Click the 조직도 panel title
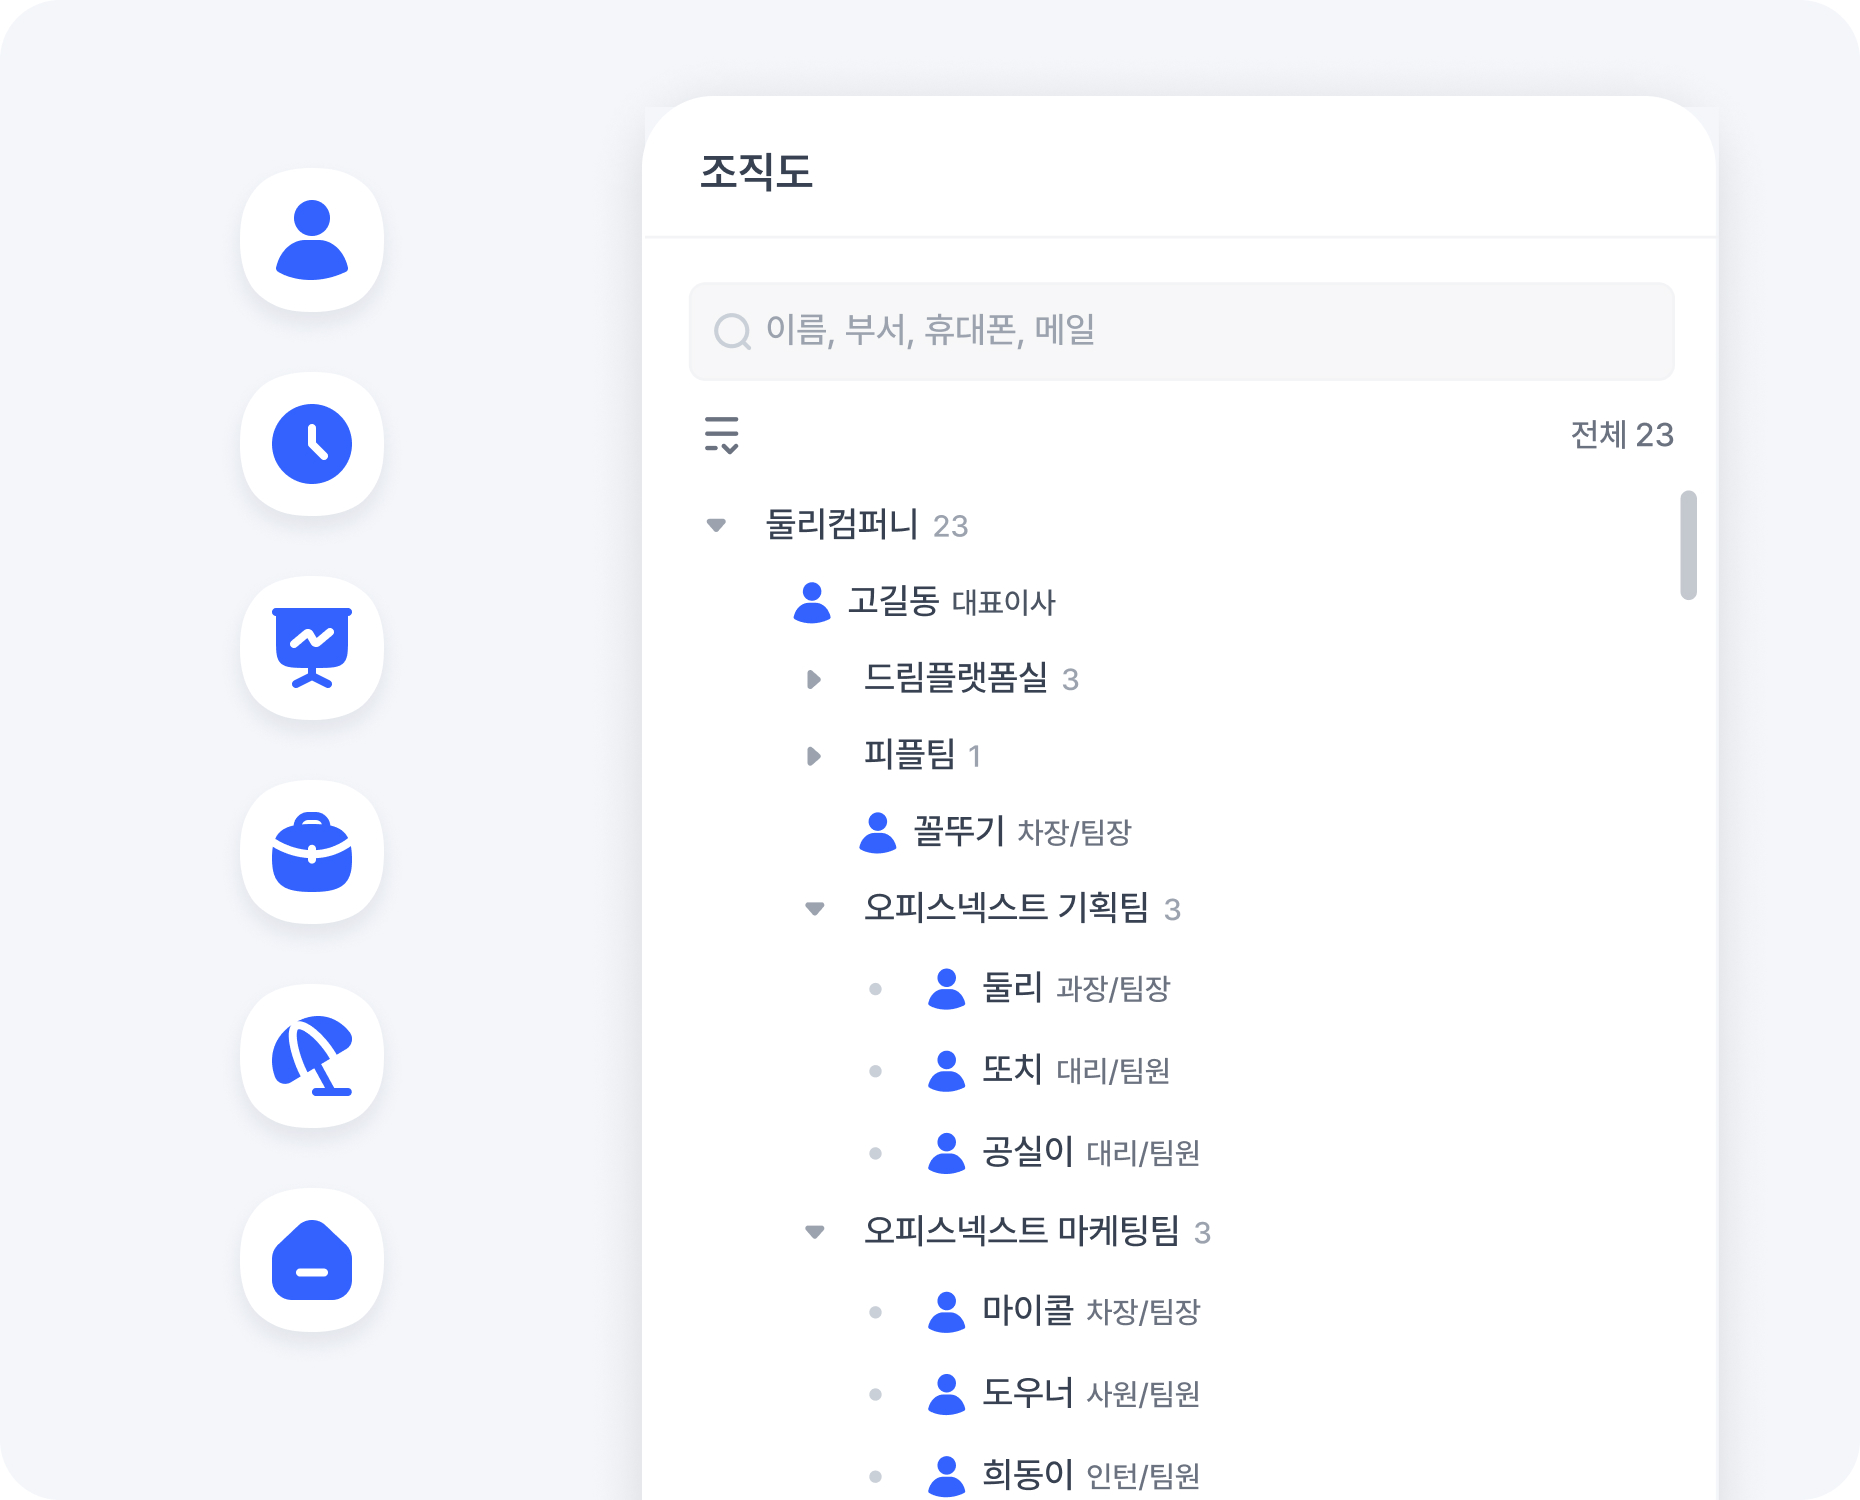Image resolution: width=1860 pixels, height=1500 pixels. (756, 172)
